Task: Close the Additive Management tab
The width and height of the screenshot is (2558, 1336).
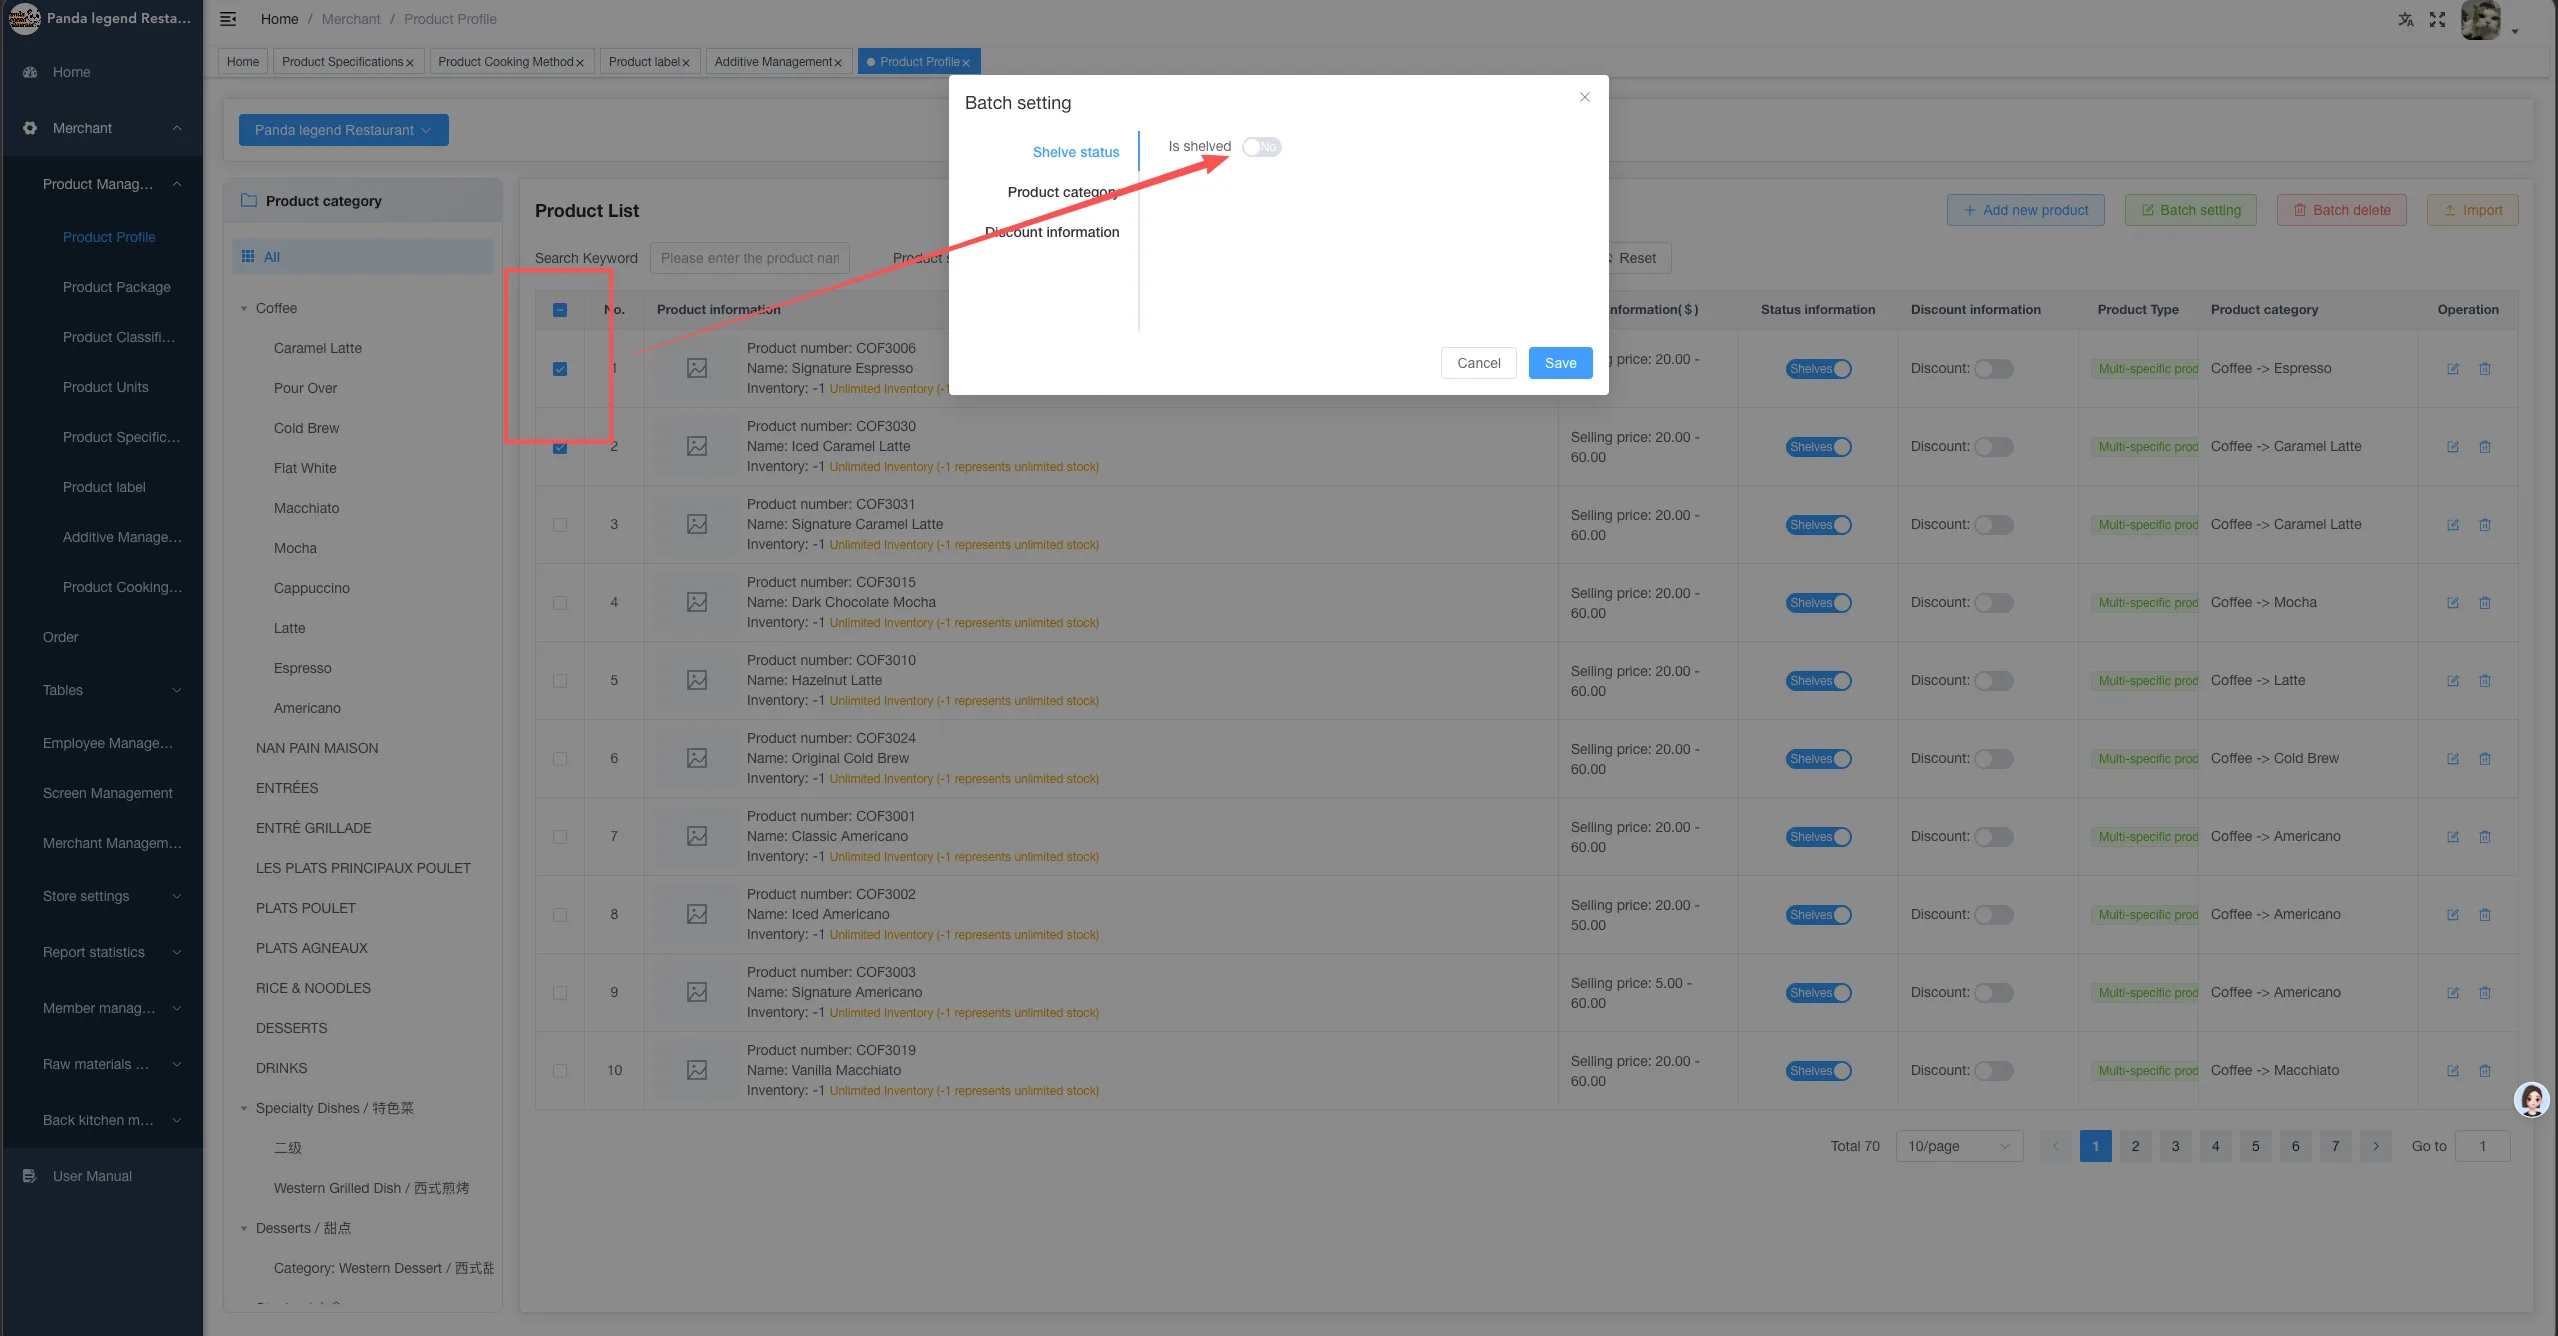Action: 838,63
